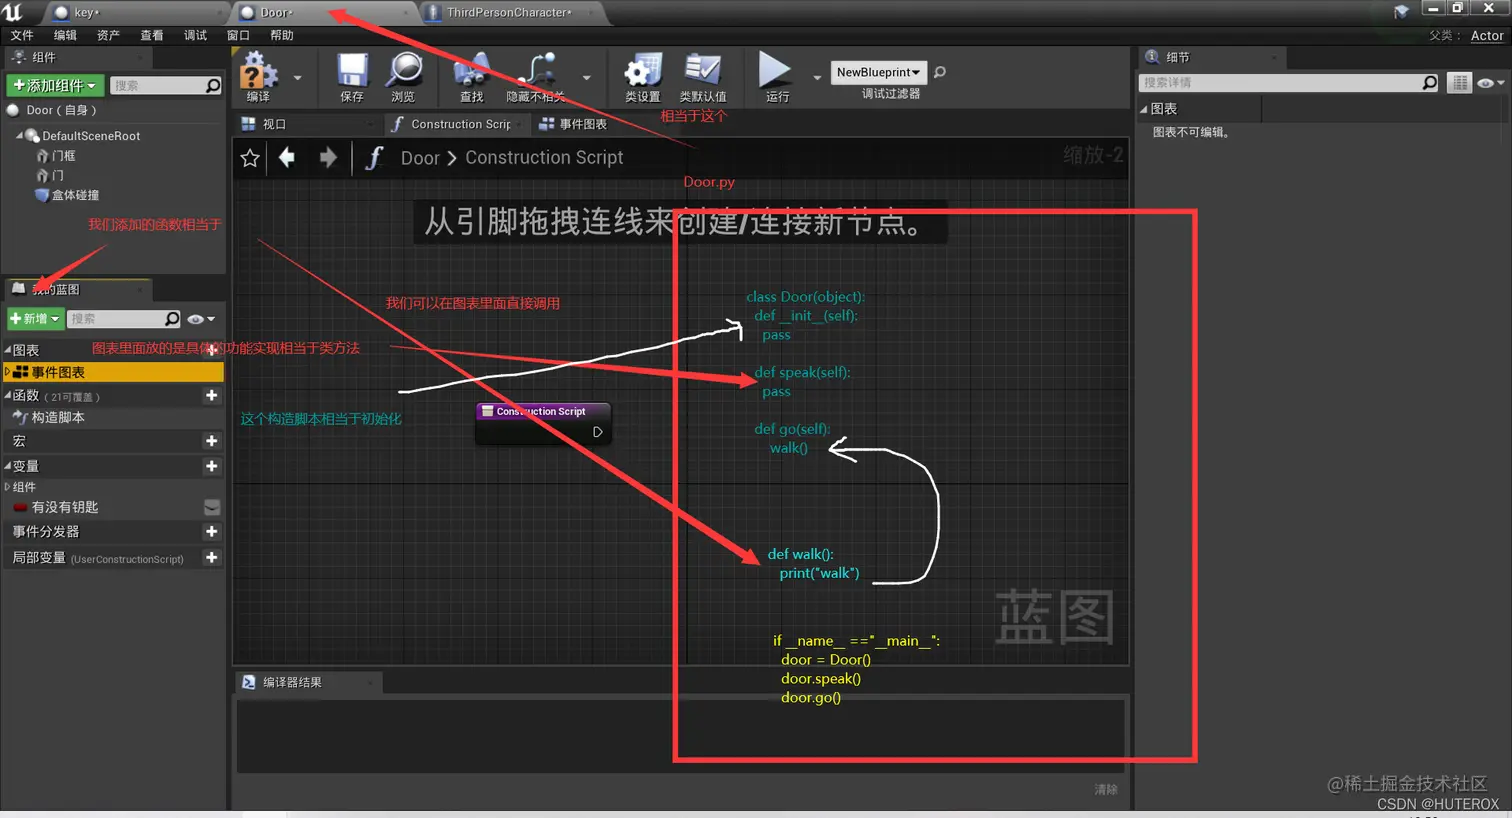Collapse the 函数 functions section
Viewport: 1512px width, 818px height.
coord(8,396)
